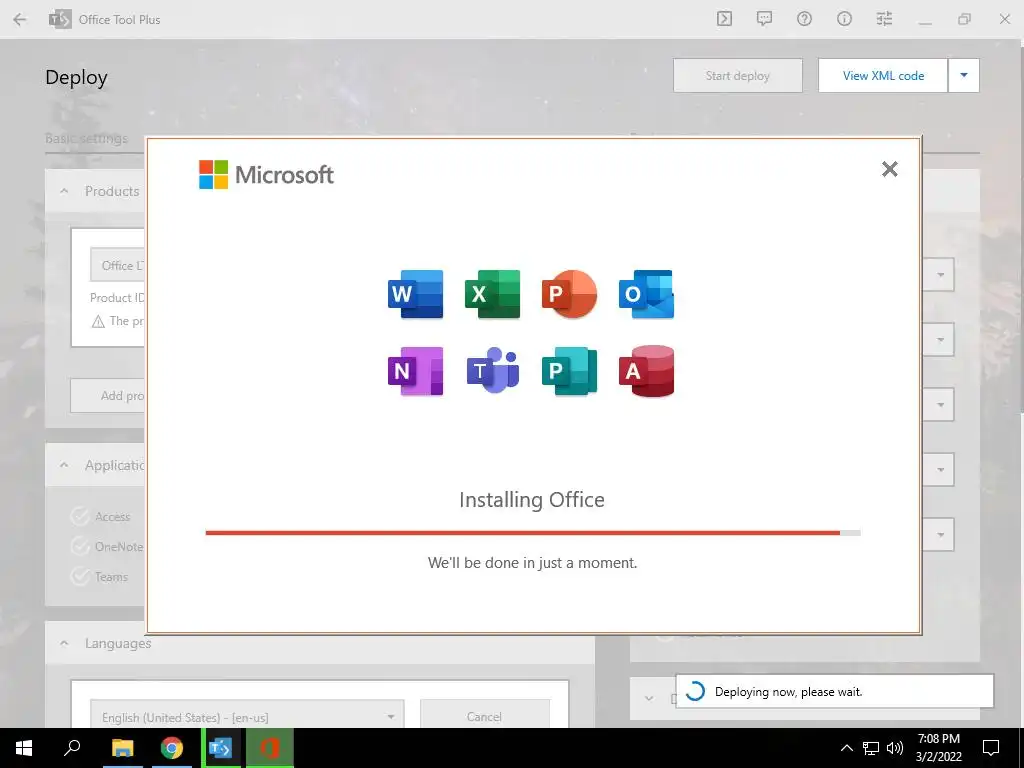Image resolution: width=1024 pixels, height=768 pixels.
Task: Click the Microsoft logo in installer dialog
Action: pos(266,174)
